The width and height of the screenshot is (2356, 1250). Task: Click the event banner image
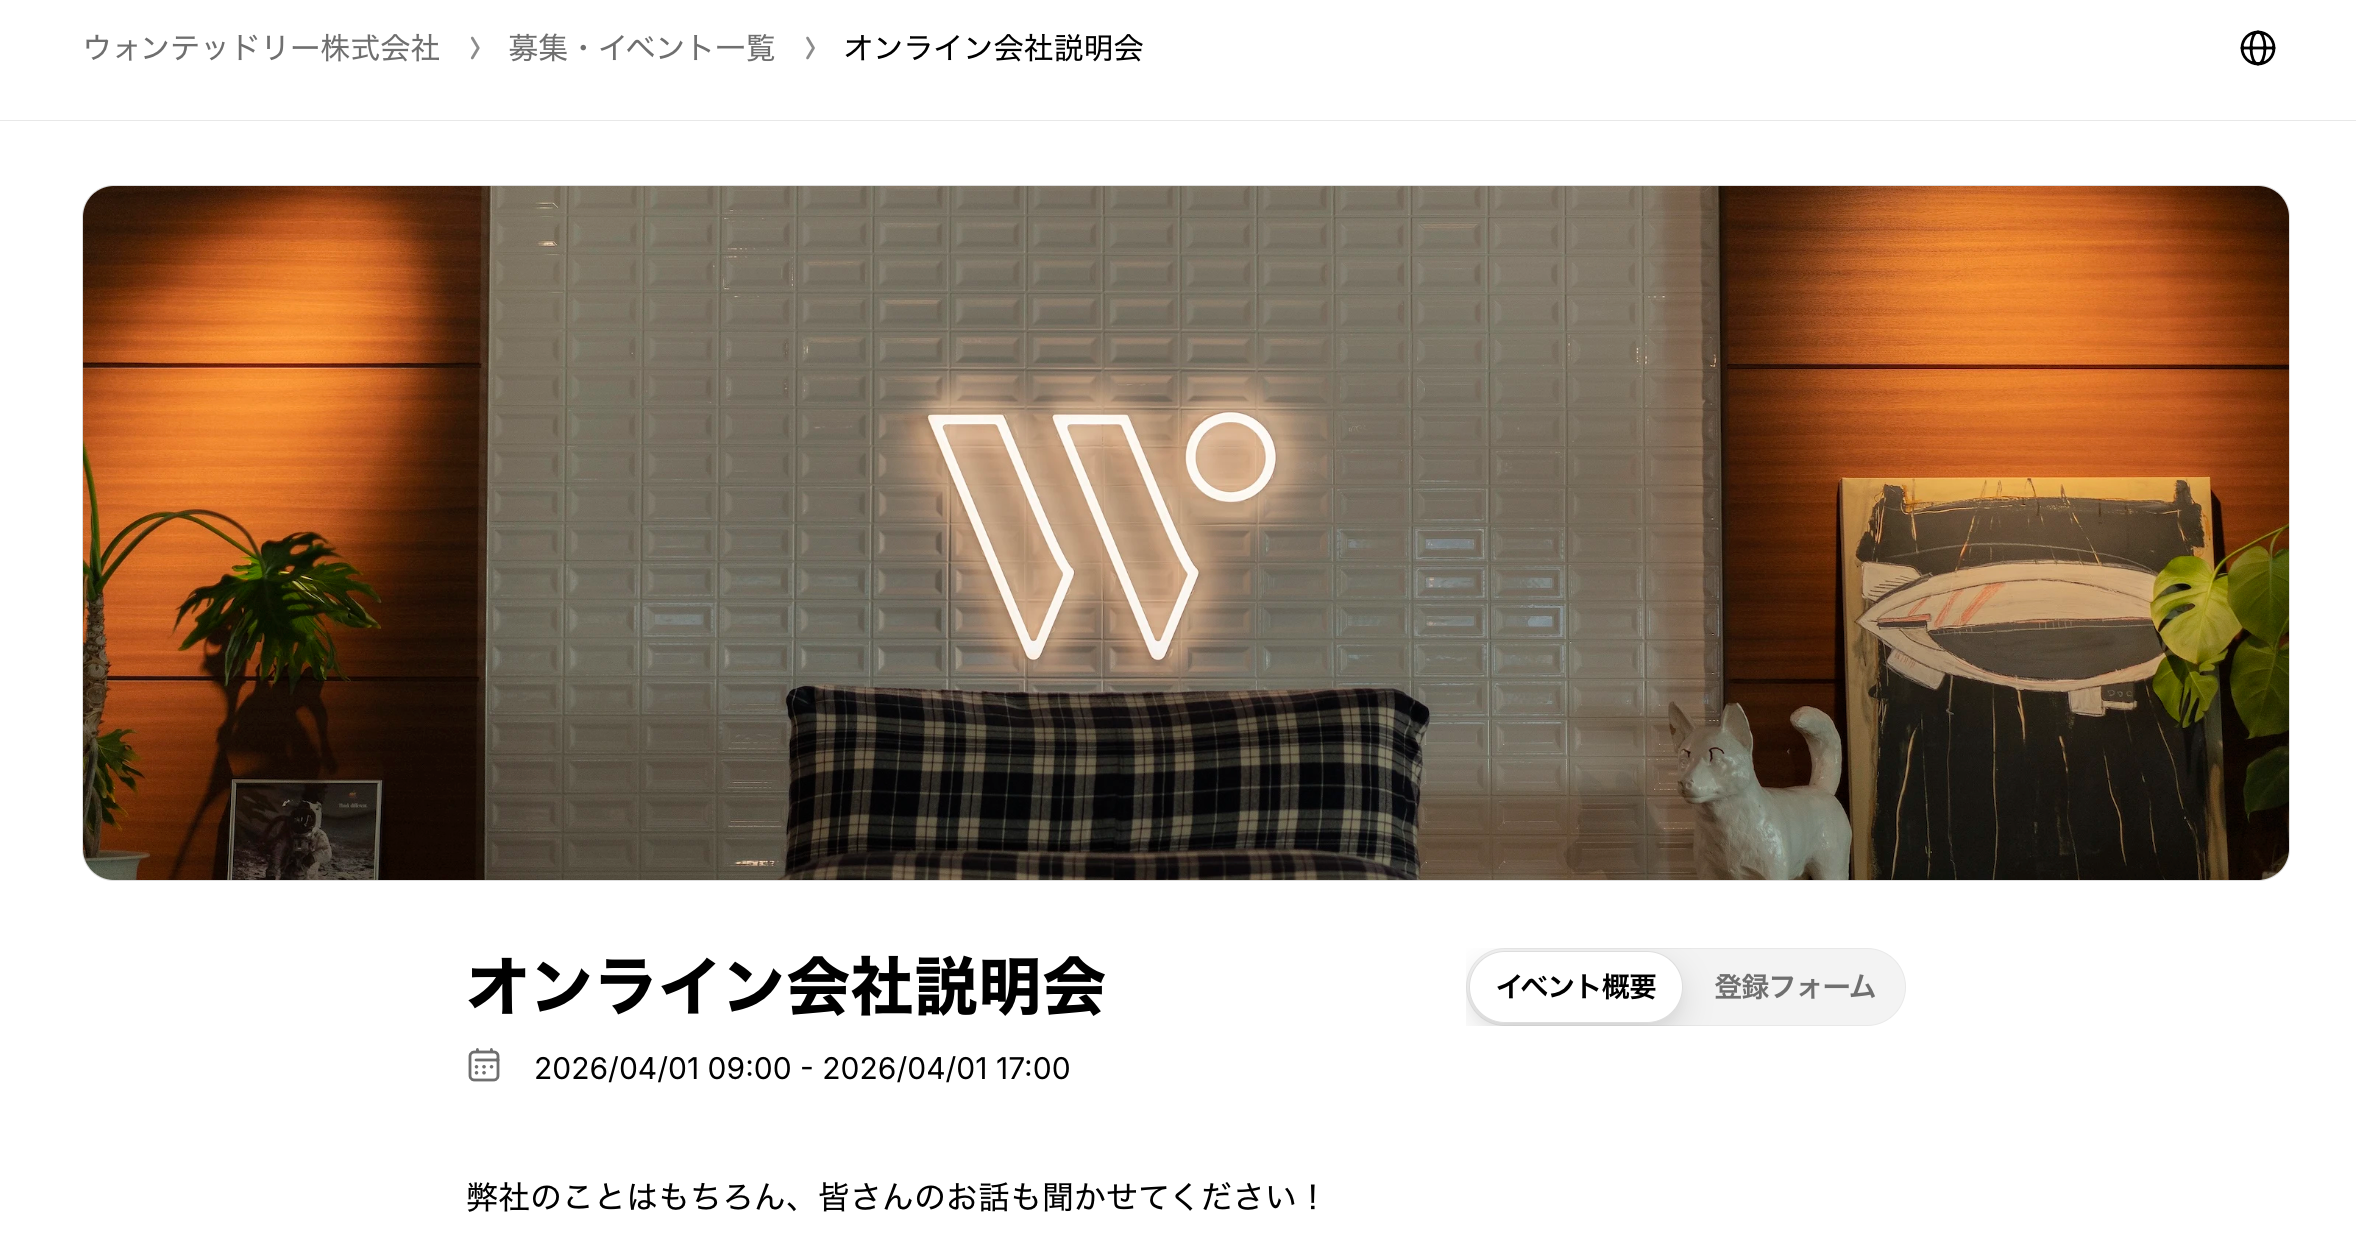pyautogui.click(x=1186, y=533)
